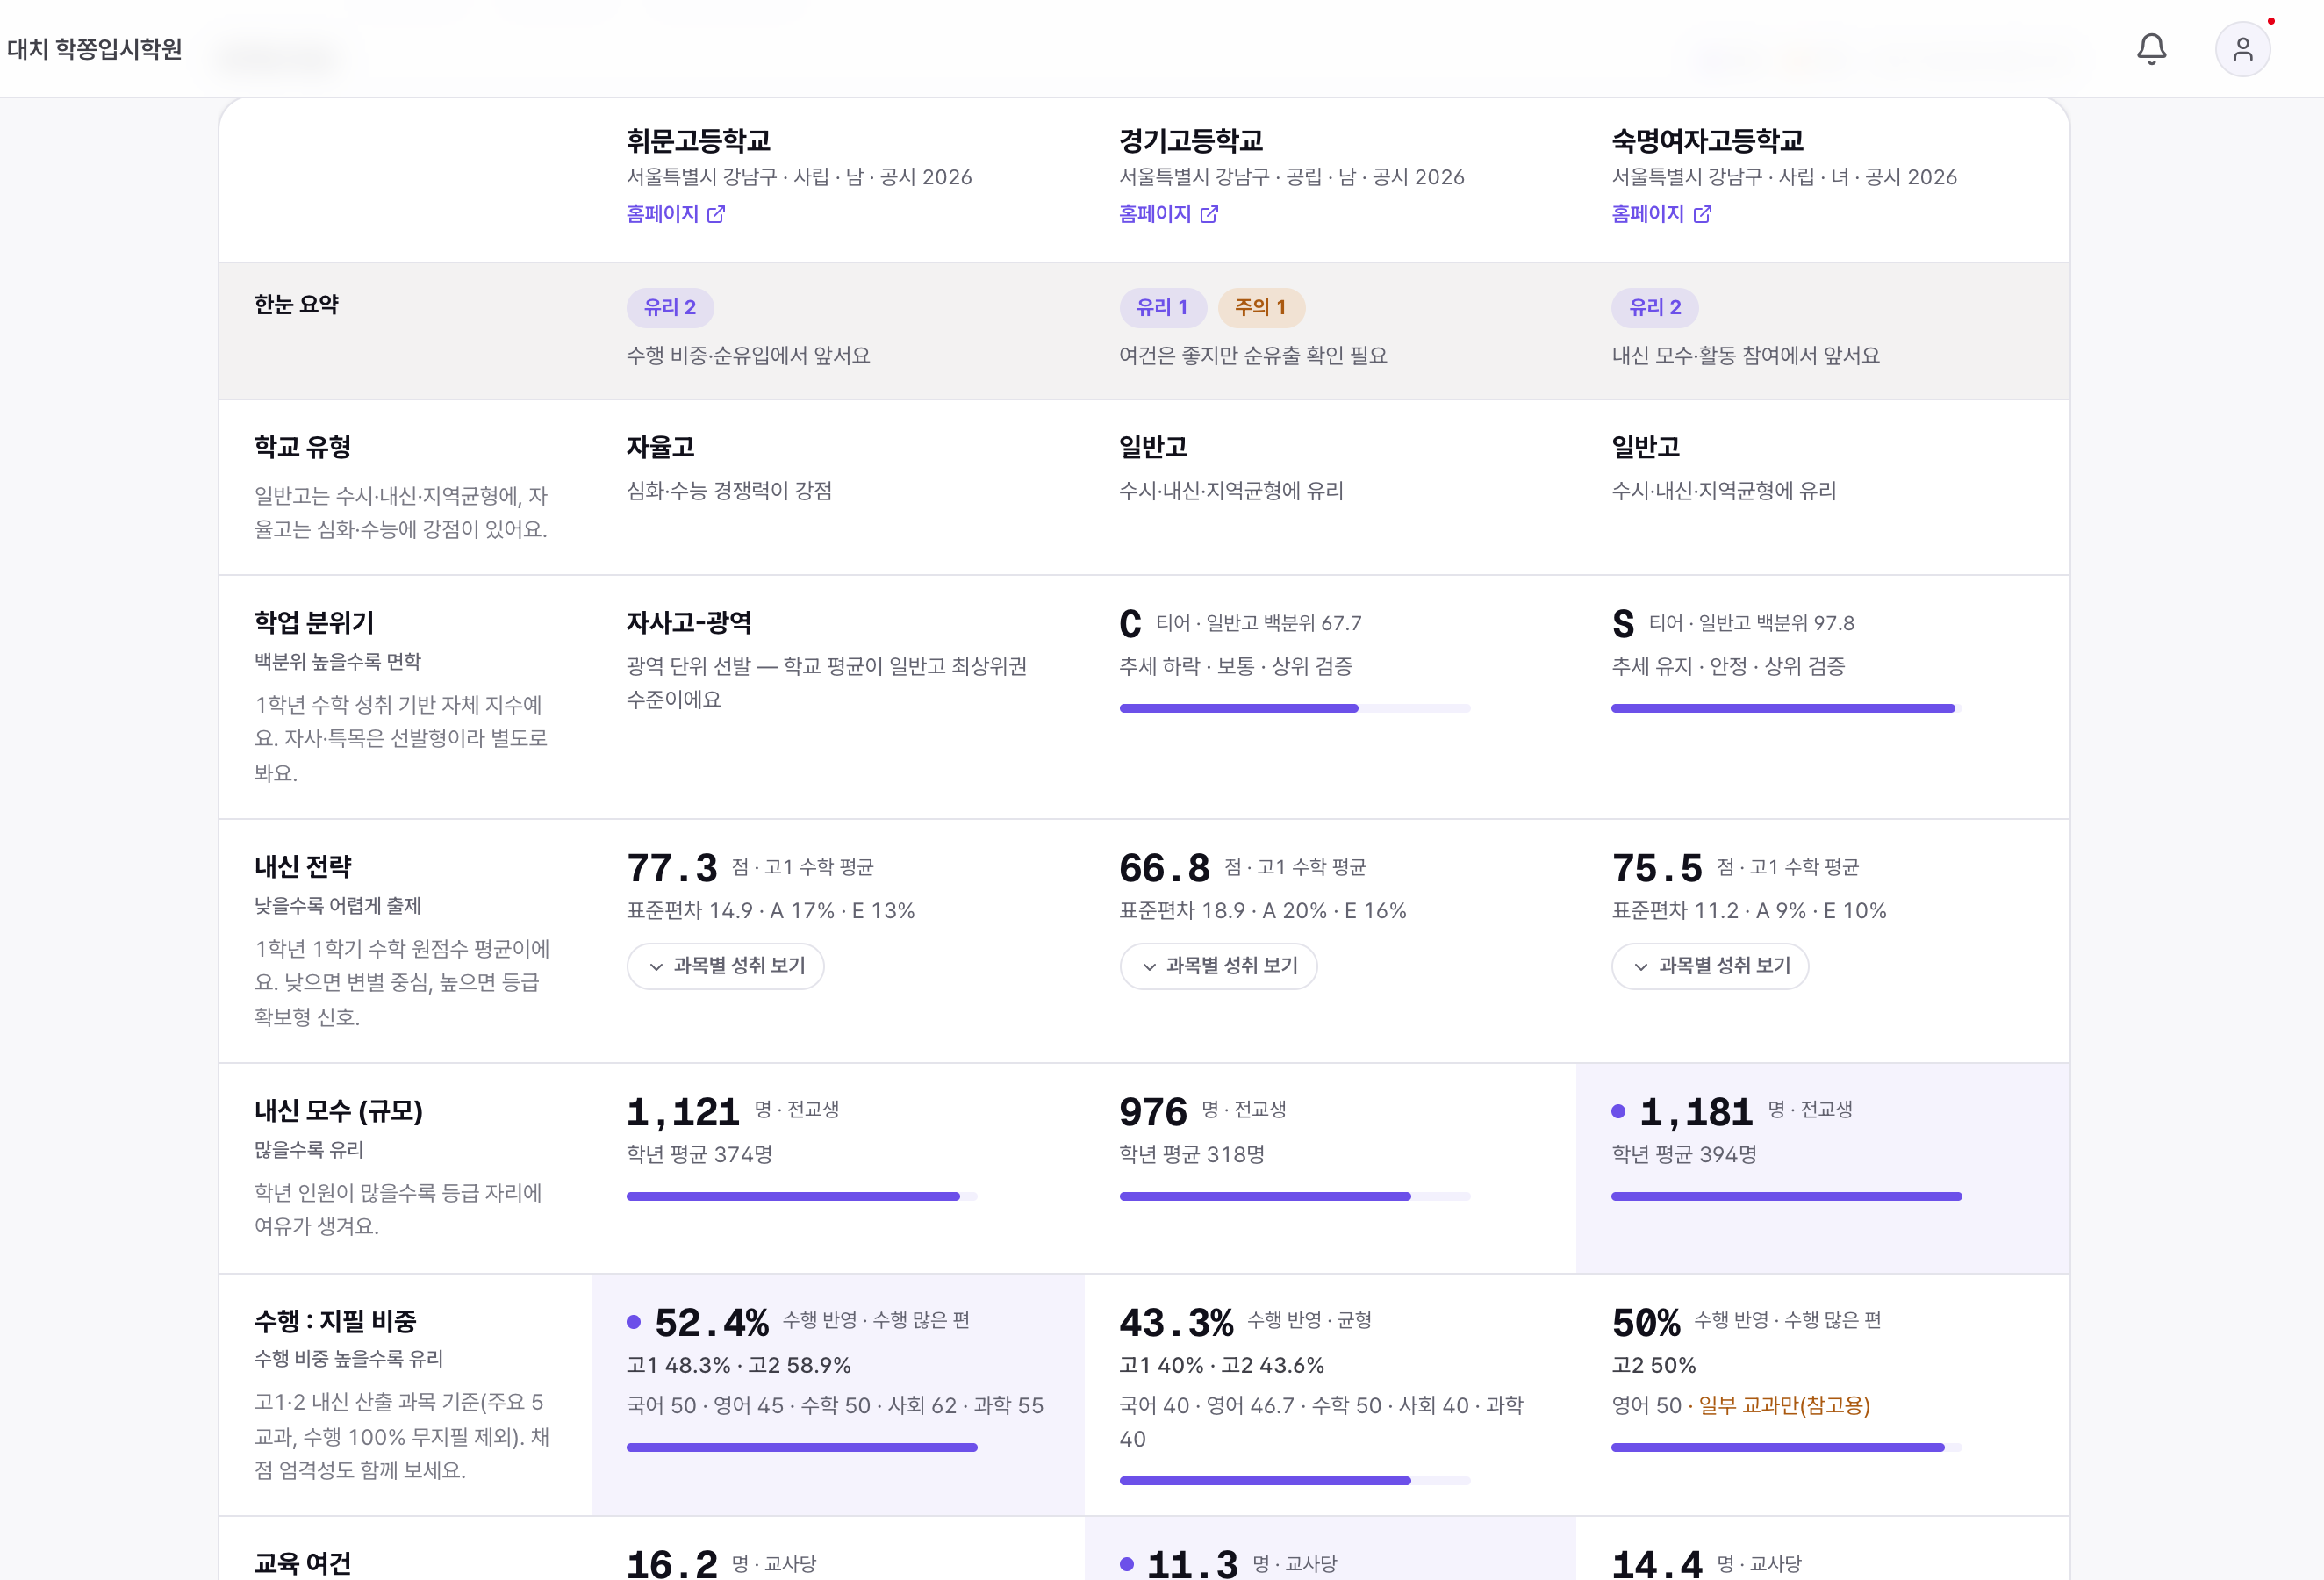This screenshot has width=2324, height=1580.
Task: Click the 976 명 전교생 progress bar
Action: click(1295, 1196)
